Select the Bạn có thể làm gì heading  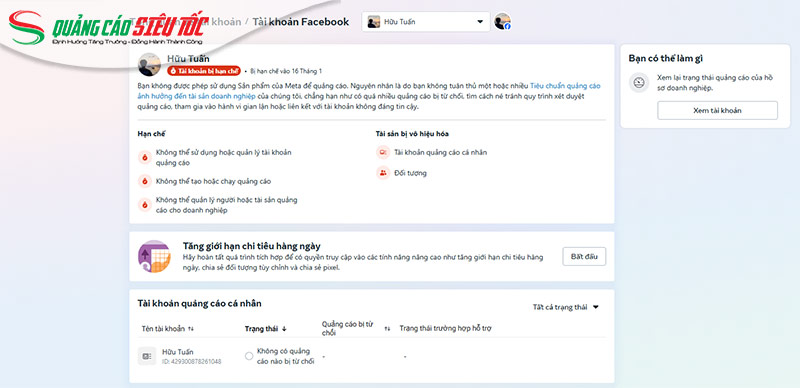click(x=665, y=58)
